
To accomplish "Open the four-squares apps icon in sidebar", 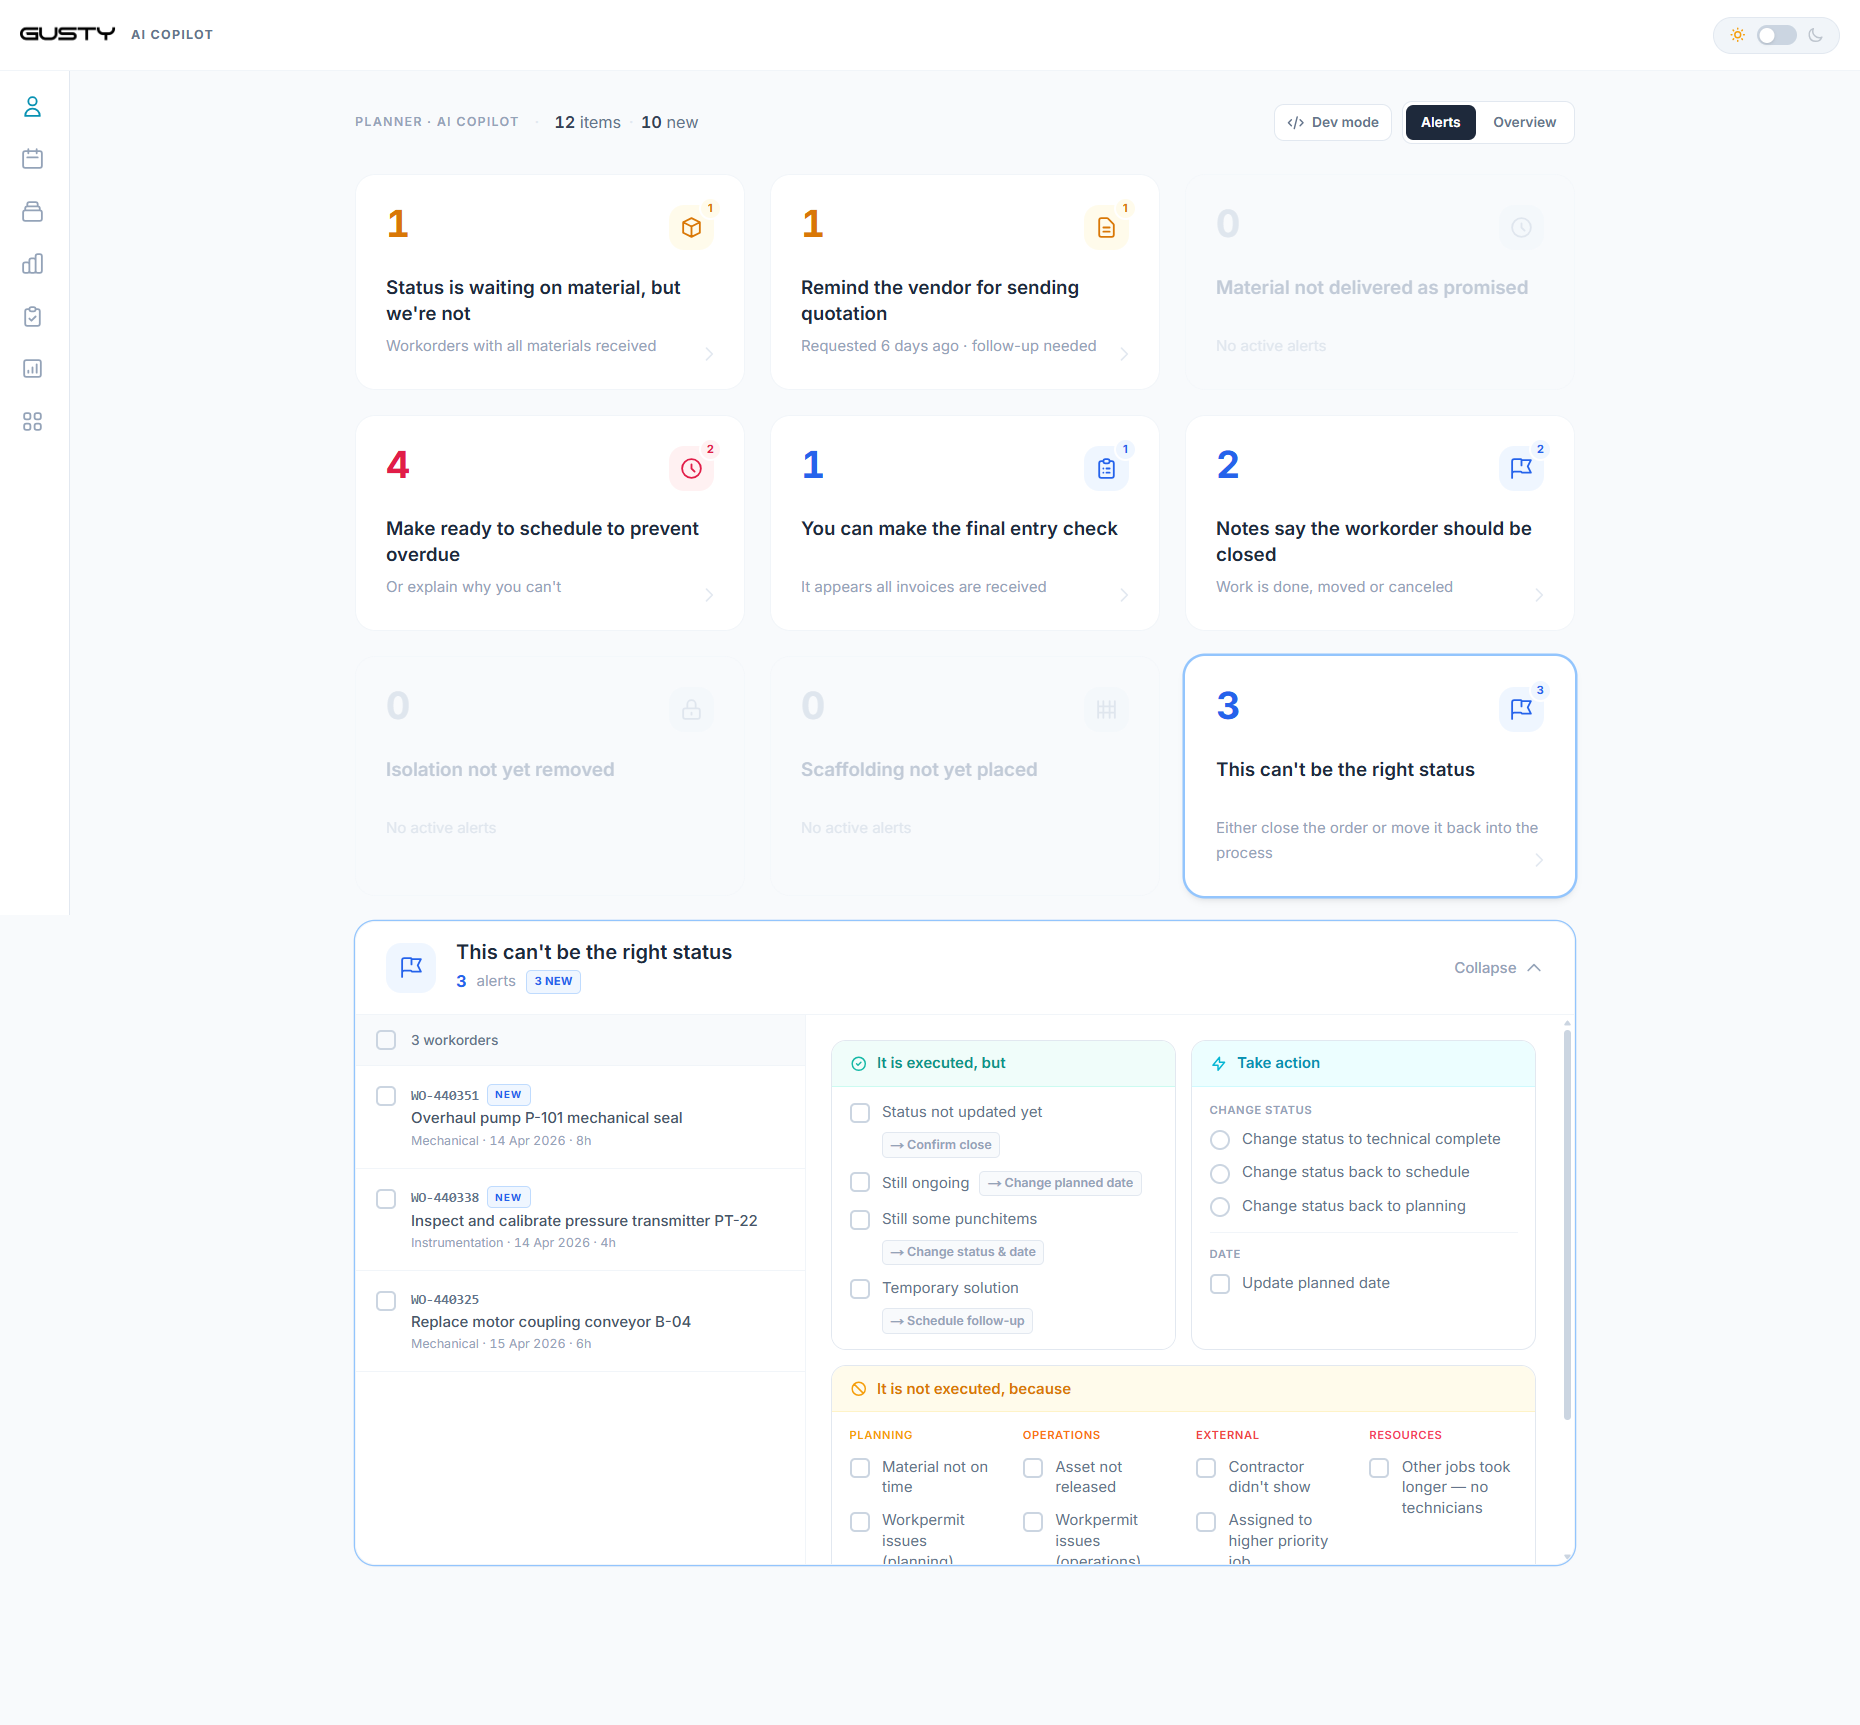I will click(32, 421).
